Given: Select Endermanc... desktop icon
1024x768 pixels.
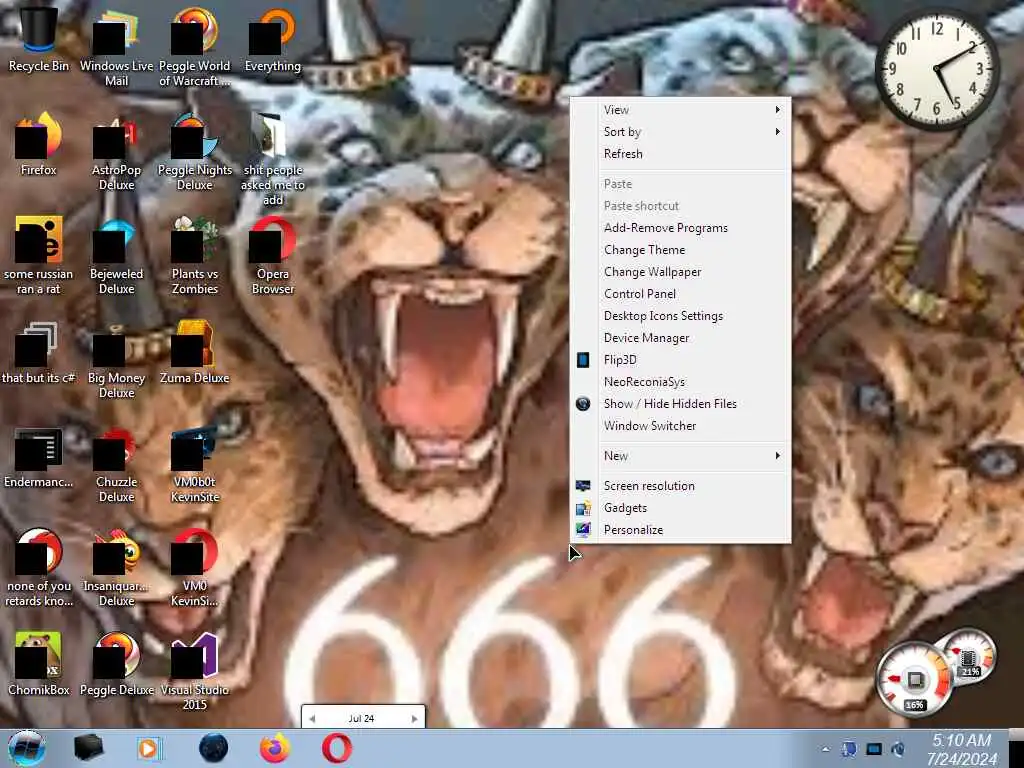Looking at the screenshot, I should click(39, 457).
